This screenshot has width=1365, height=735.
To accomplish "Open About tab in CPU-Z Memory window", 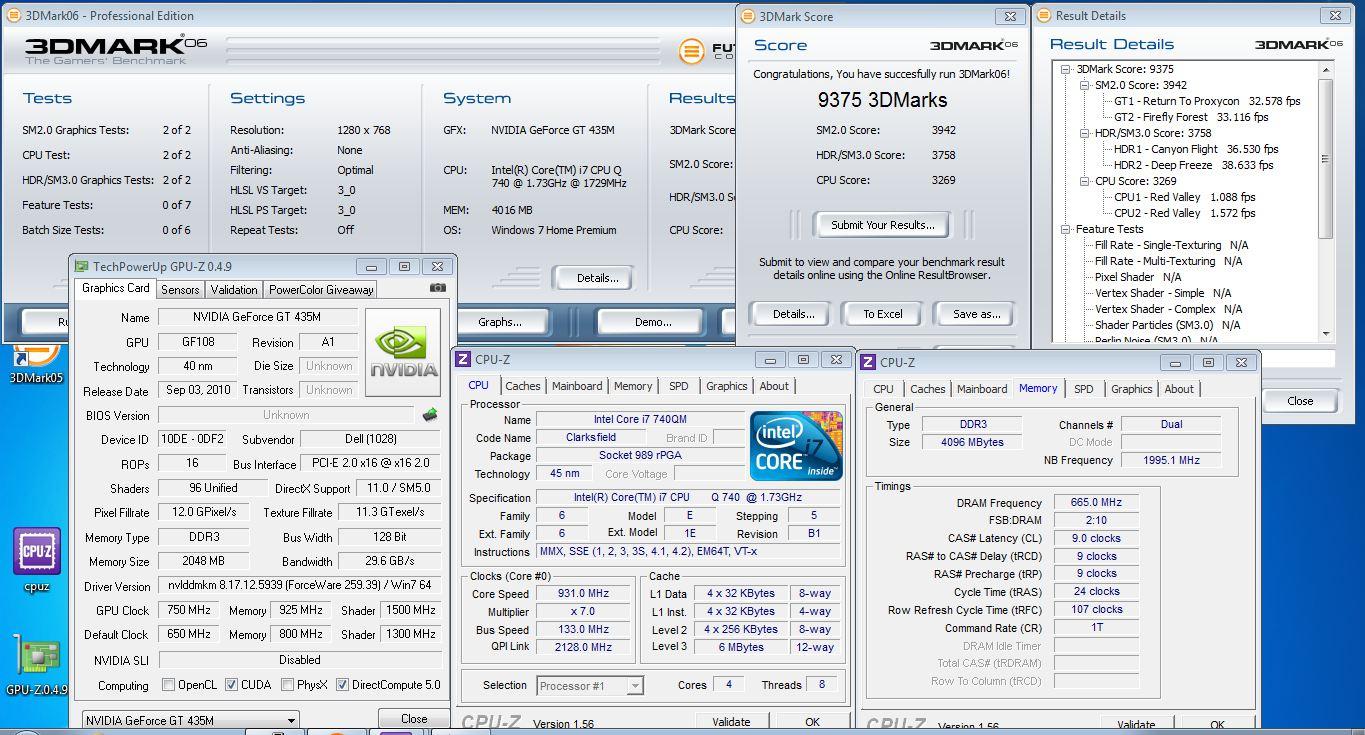I will (1179, 389).
